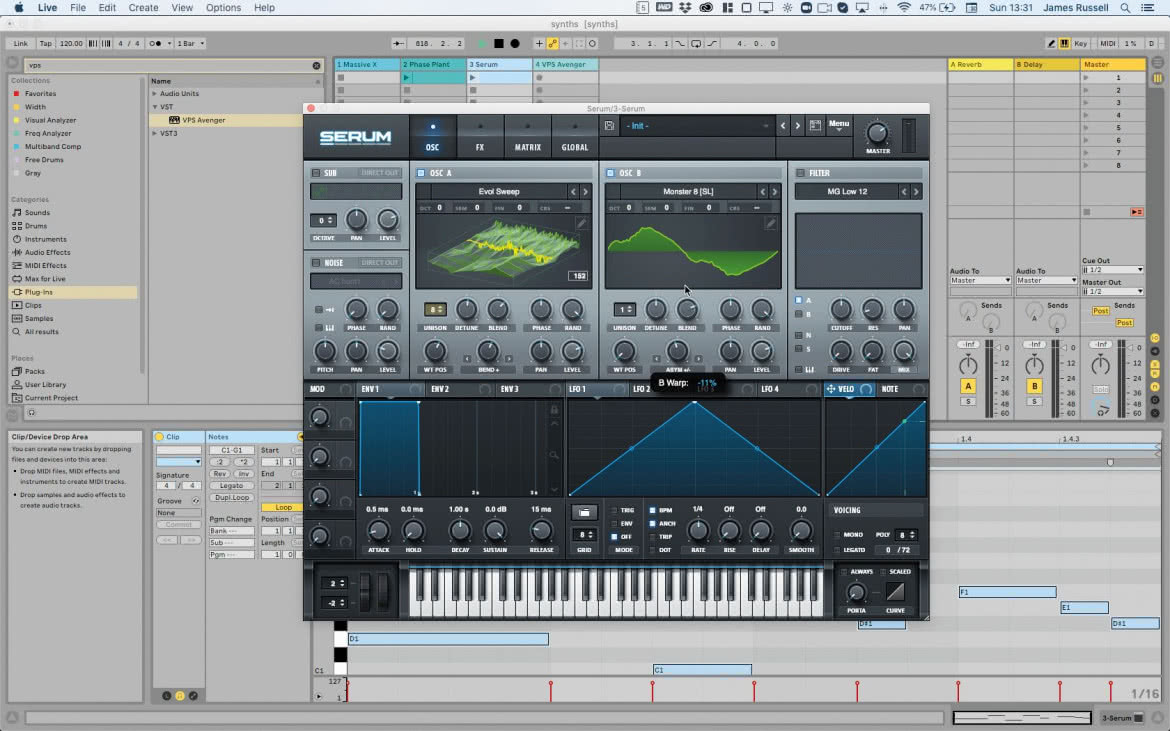Screen dimensions: 1170x731
Task: Click the Dupl.Loop button in Notes panel
Action: (x=232, y=498)
